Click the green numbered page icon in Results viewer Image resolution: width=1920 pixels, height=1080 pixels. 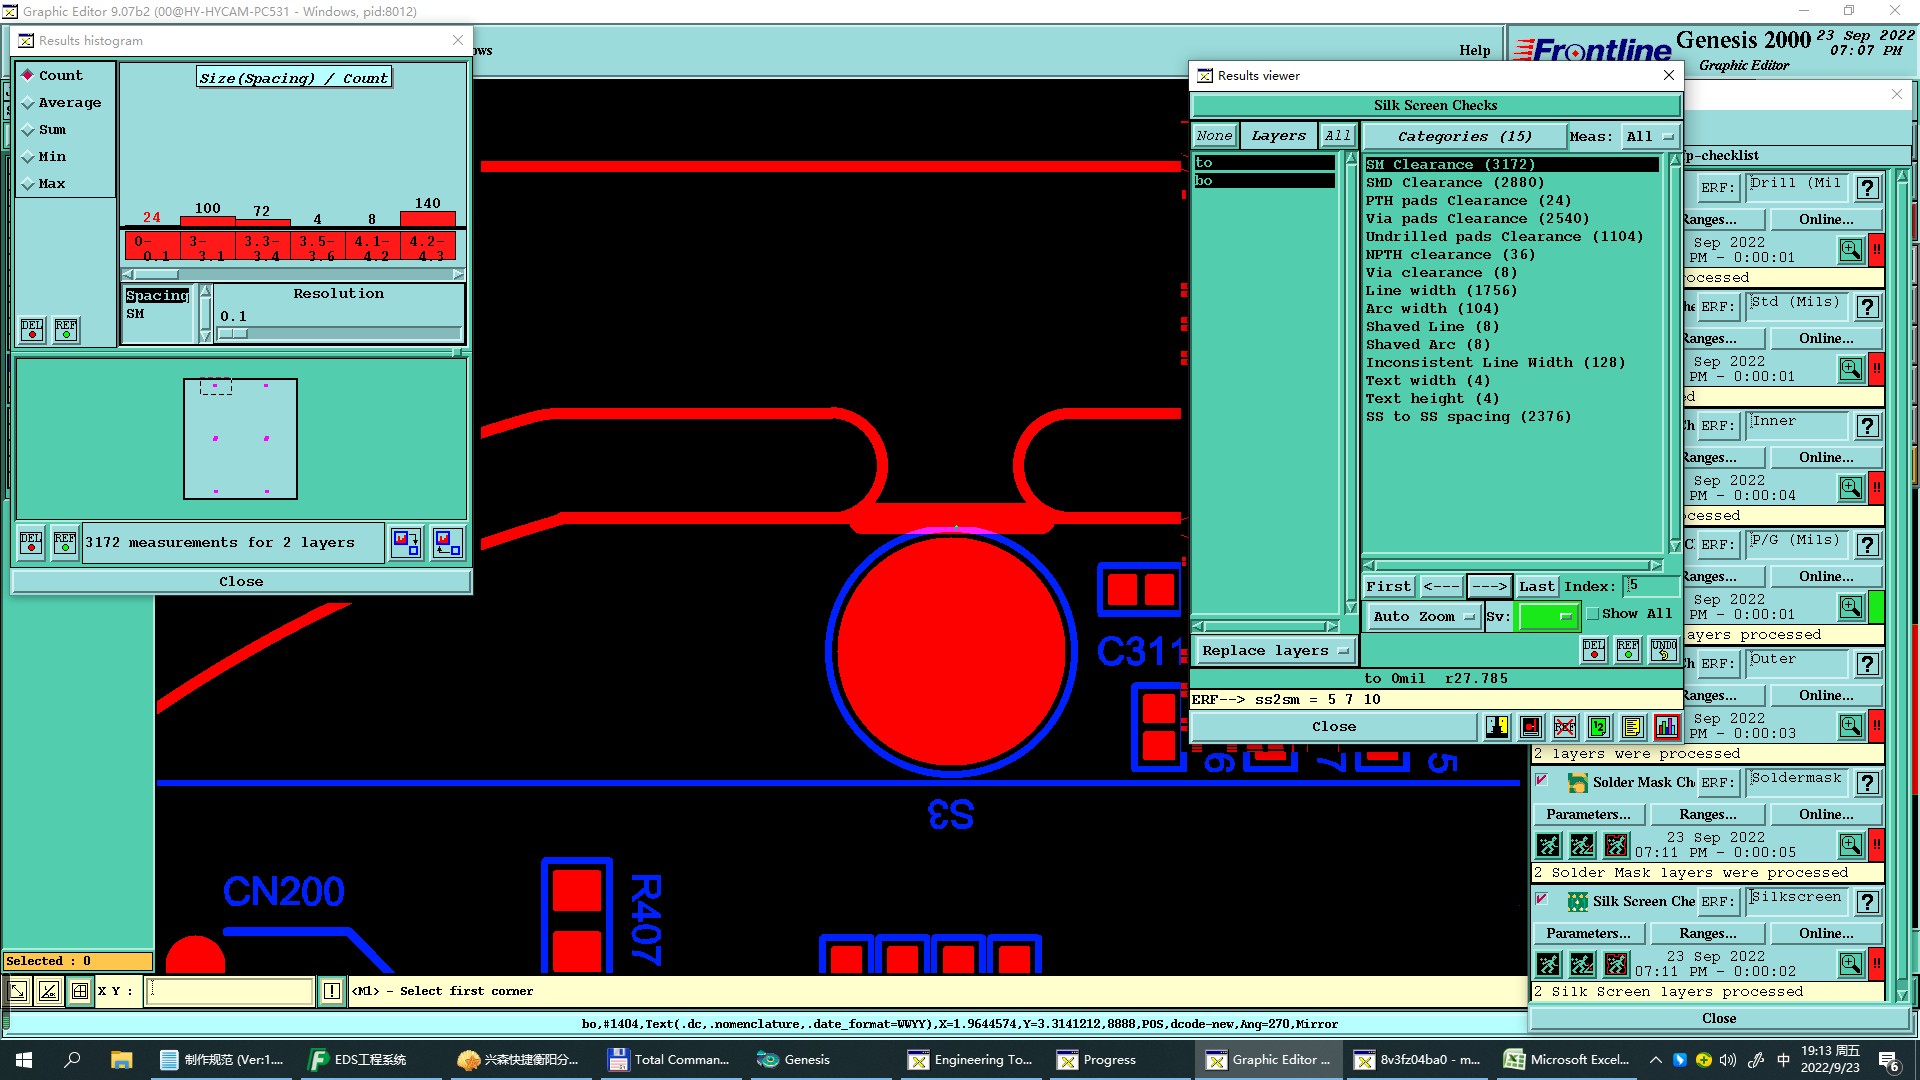point(1598,727)
